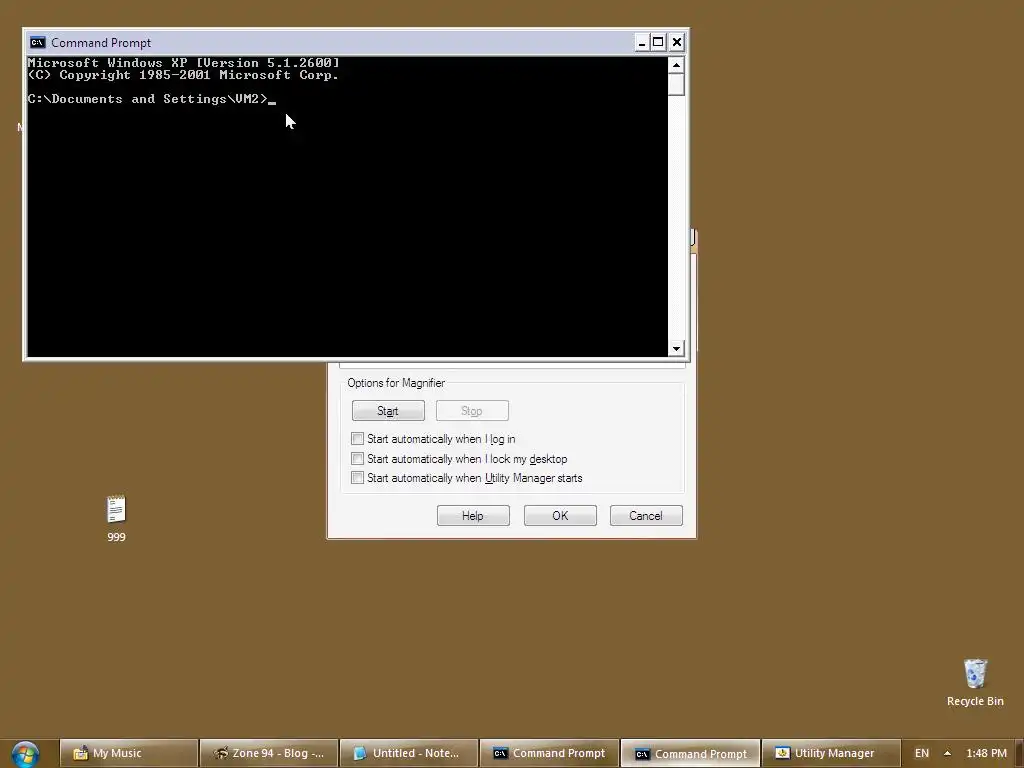1024x768 pixels.
Task: Open the 999 text file icon on desktop
Action: point(116,519)
